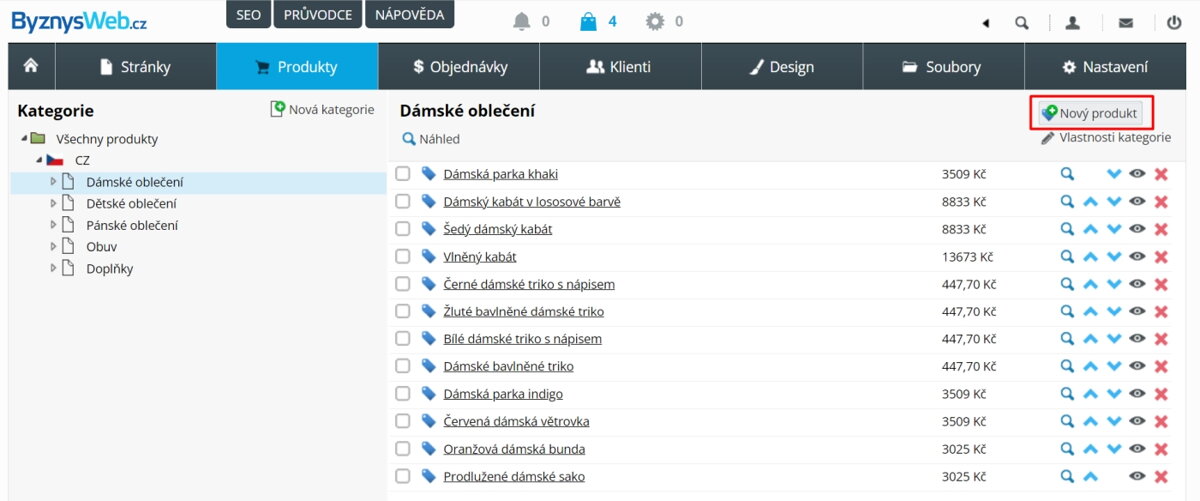Screen dimensions: 1200x501
Task: Preview Dámská parka khaki with magnifier icon
Action: (1068, 174)
